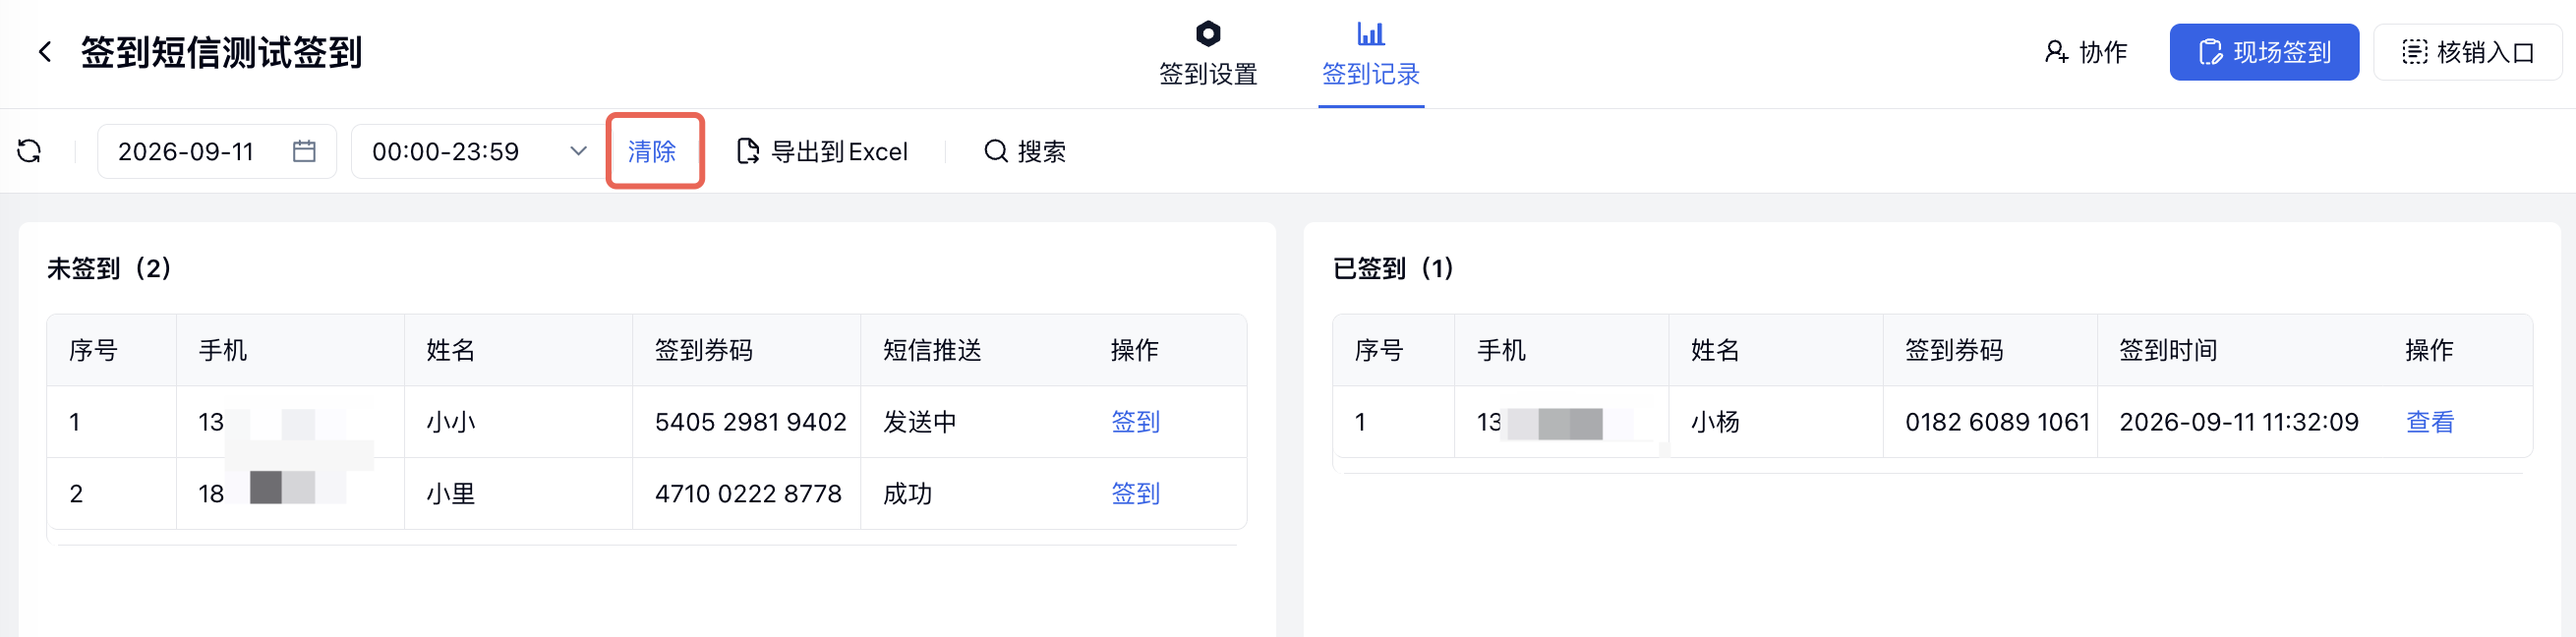Click the refresh icon in toolbar
Screen dimensions: 2576x637
(x=29, y=151)
